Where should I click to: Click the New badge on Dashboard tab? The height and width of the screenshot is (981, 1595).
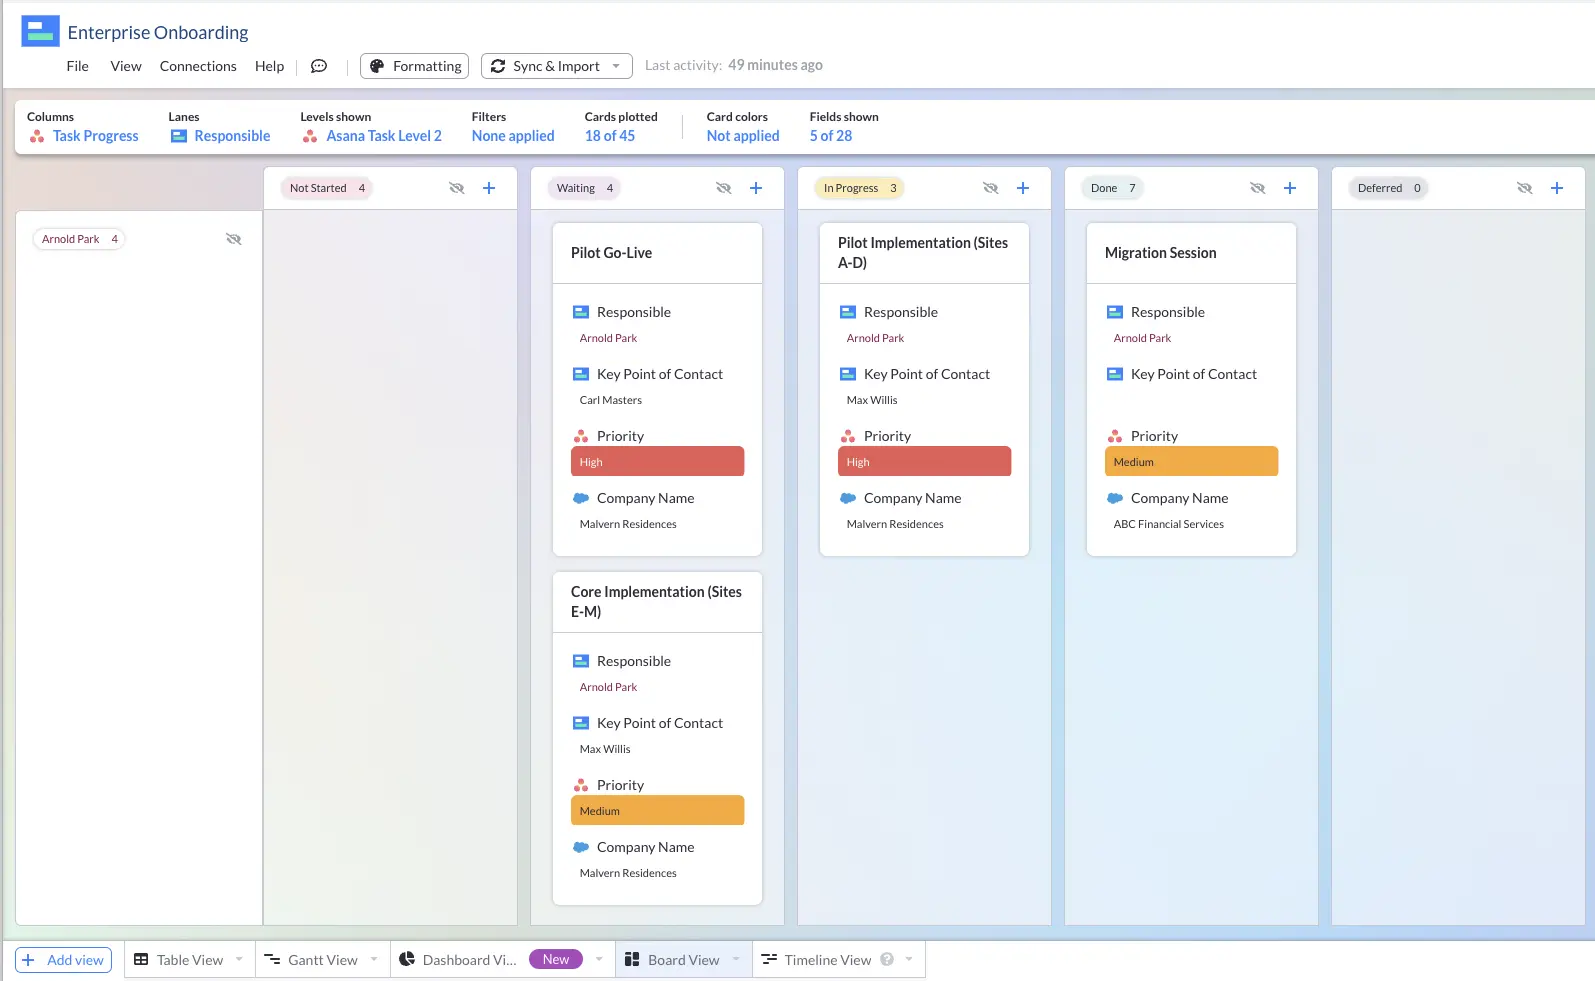tap(556, 960)
